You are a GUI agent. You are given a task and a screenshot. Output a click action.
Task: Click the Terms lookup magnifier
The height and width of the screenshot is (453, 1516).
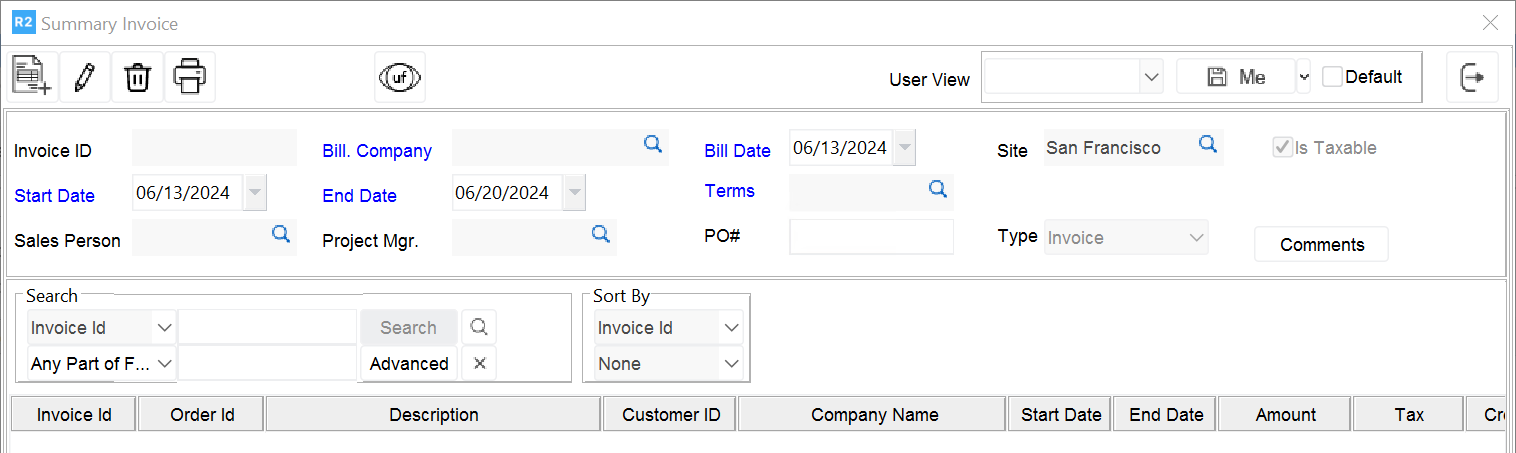pos(938,189)
